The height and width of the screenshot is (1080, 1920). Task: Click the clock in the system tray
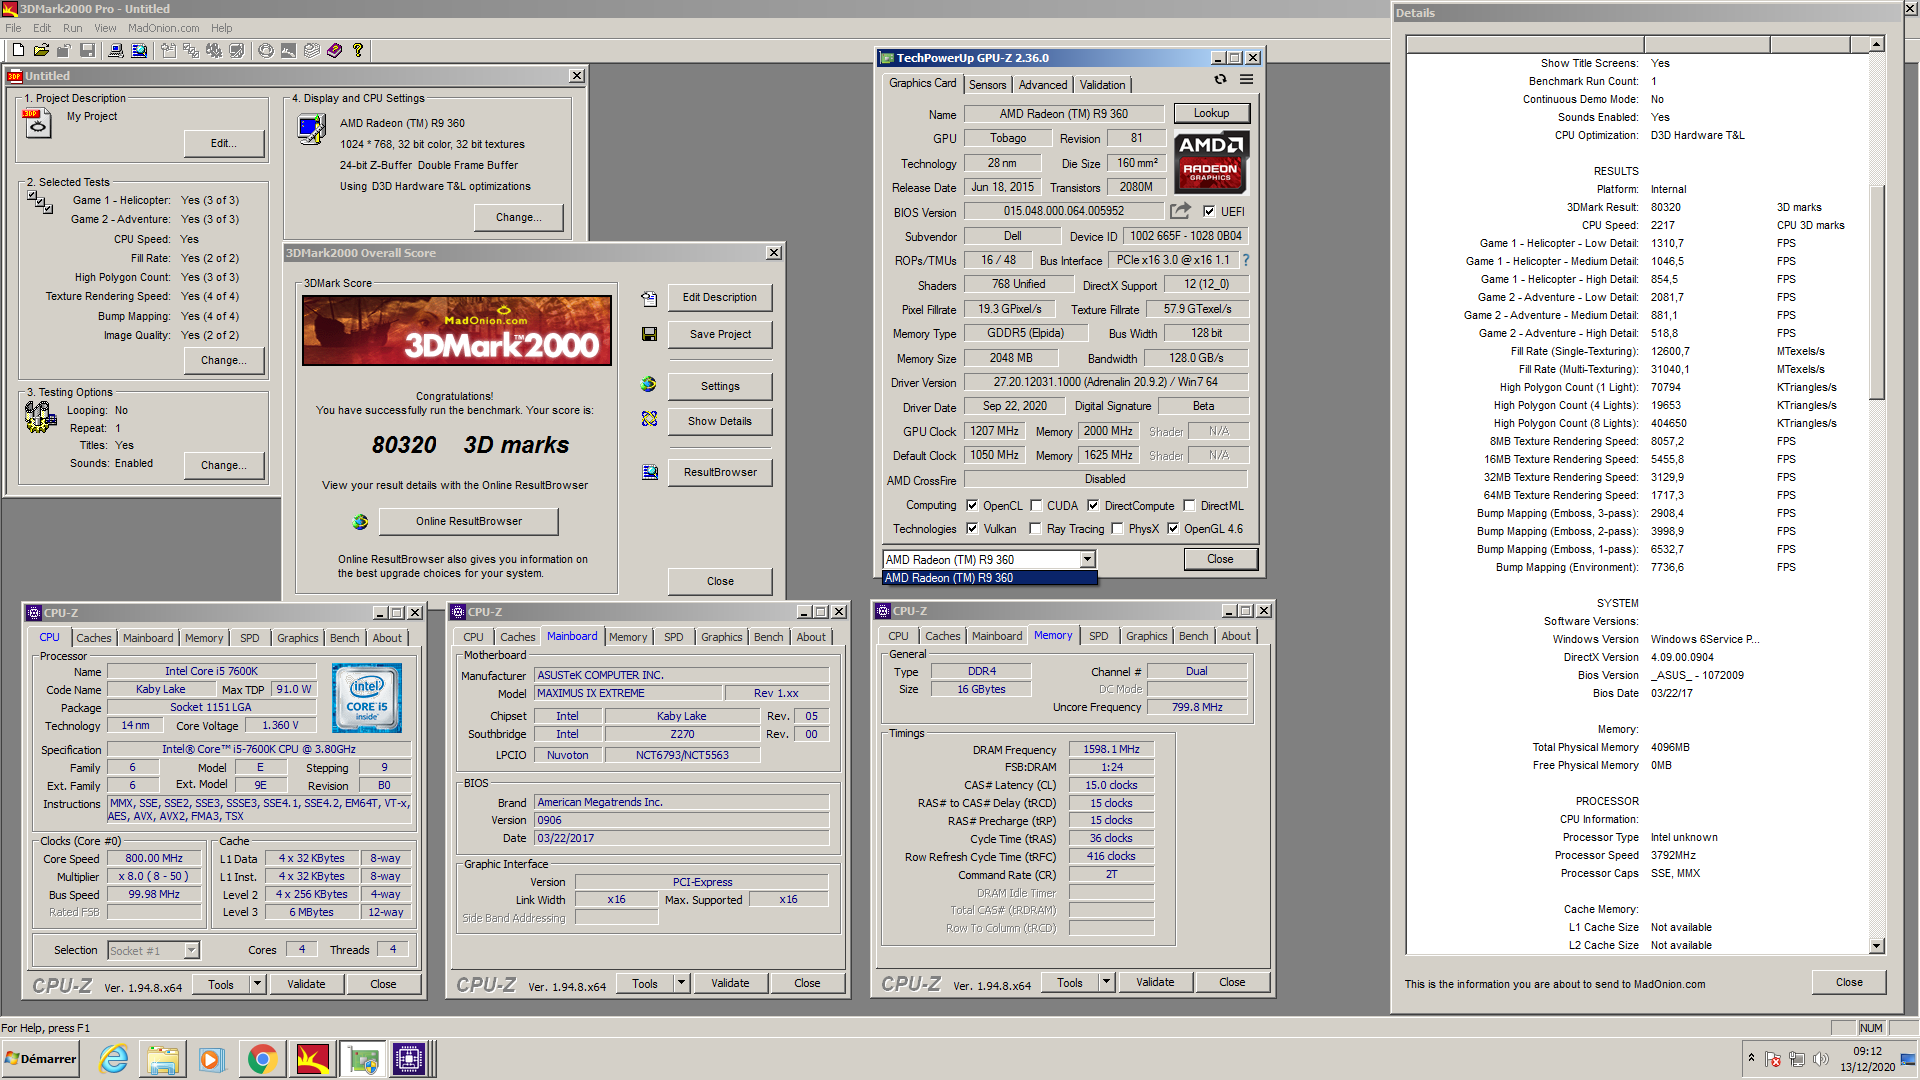pos(1867,1059)
